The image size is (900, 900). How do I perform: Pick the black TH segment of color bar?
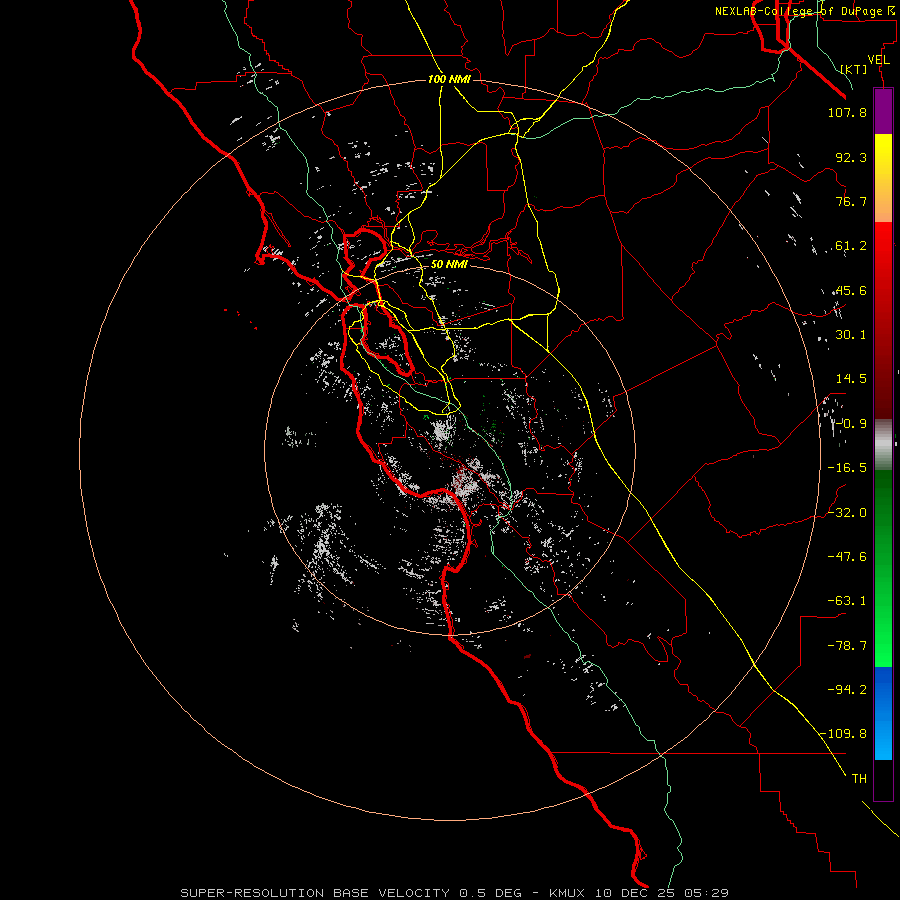point(883,780)
